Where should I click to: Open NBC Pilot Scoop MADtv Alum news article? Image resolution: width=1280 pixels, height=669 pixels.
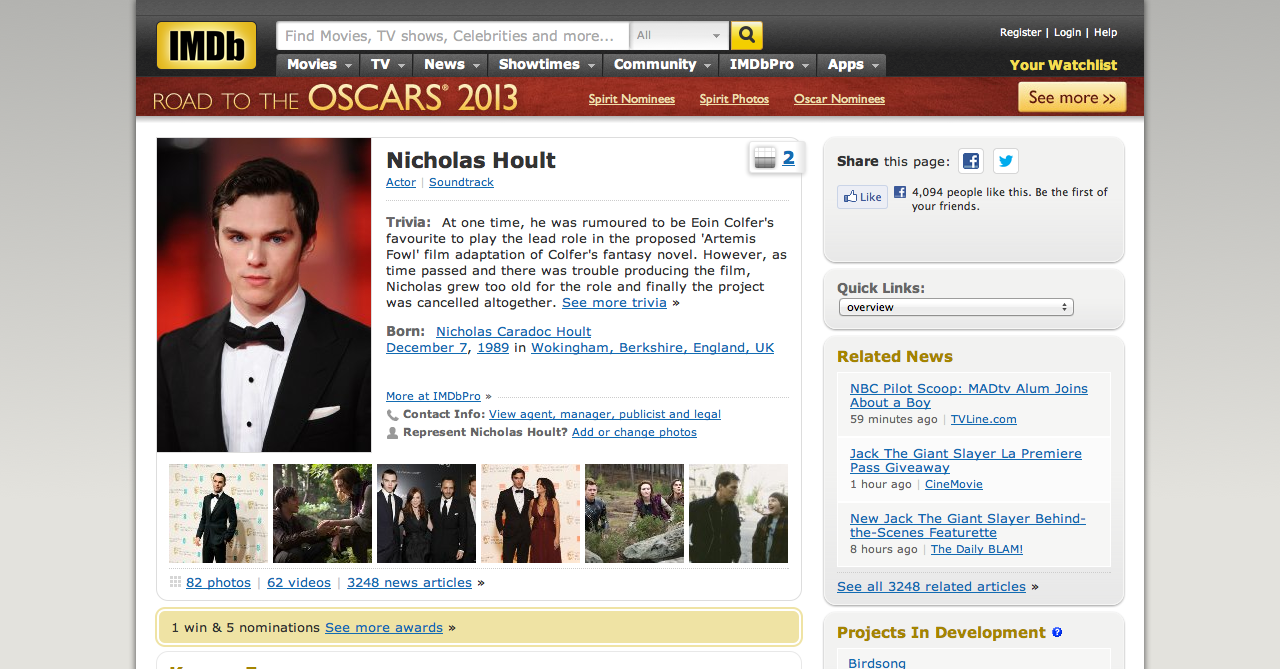[969, 395]
